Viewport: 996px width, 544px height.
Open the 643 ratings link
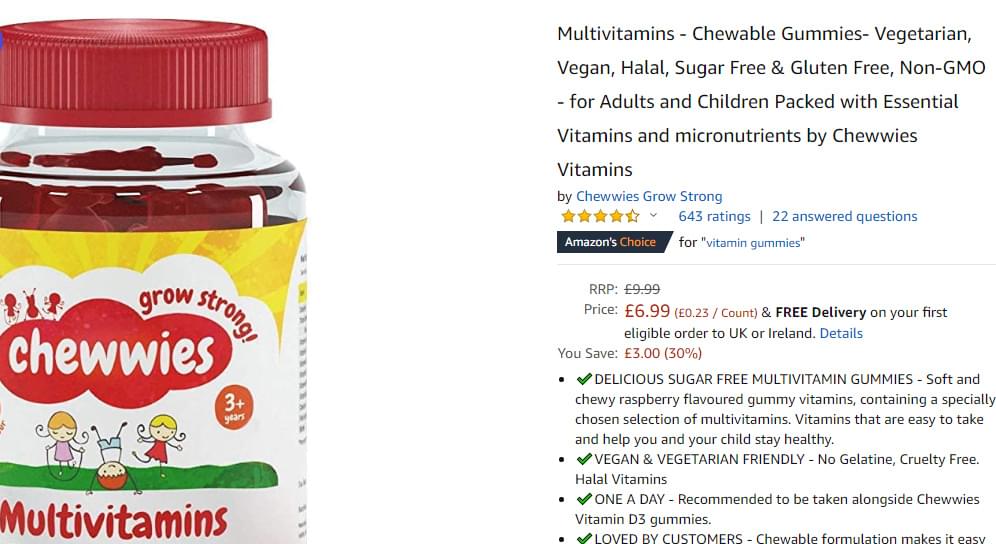coord(714,217)
